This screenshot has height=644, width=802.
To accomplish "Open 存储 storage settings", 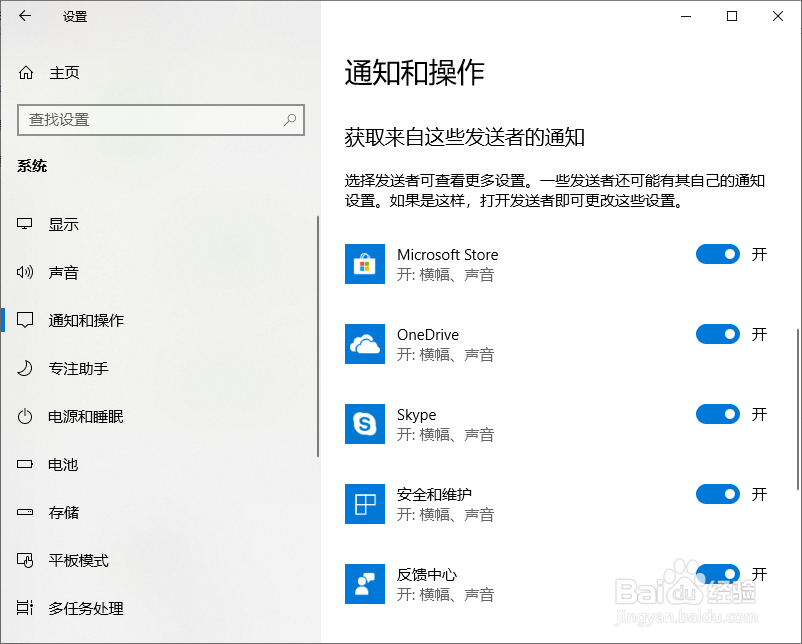I will [62, 512].
